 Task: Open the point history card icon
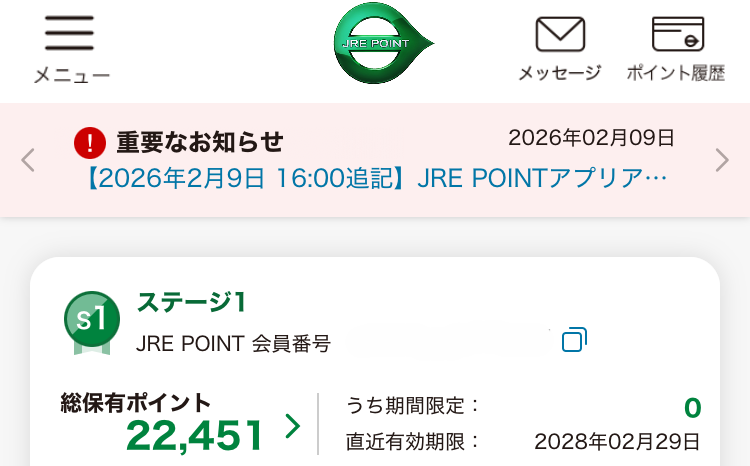point(677,34)
